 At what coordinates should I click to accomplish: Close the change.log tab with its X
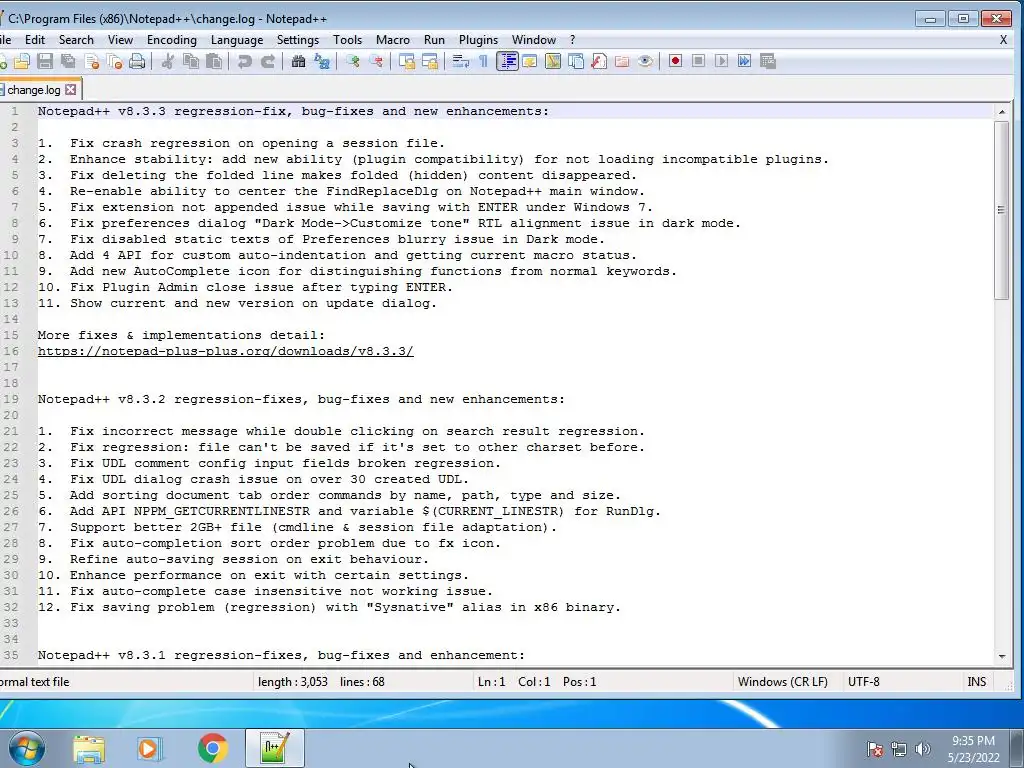pos(71,89)
